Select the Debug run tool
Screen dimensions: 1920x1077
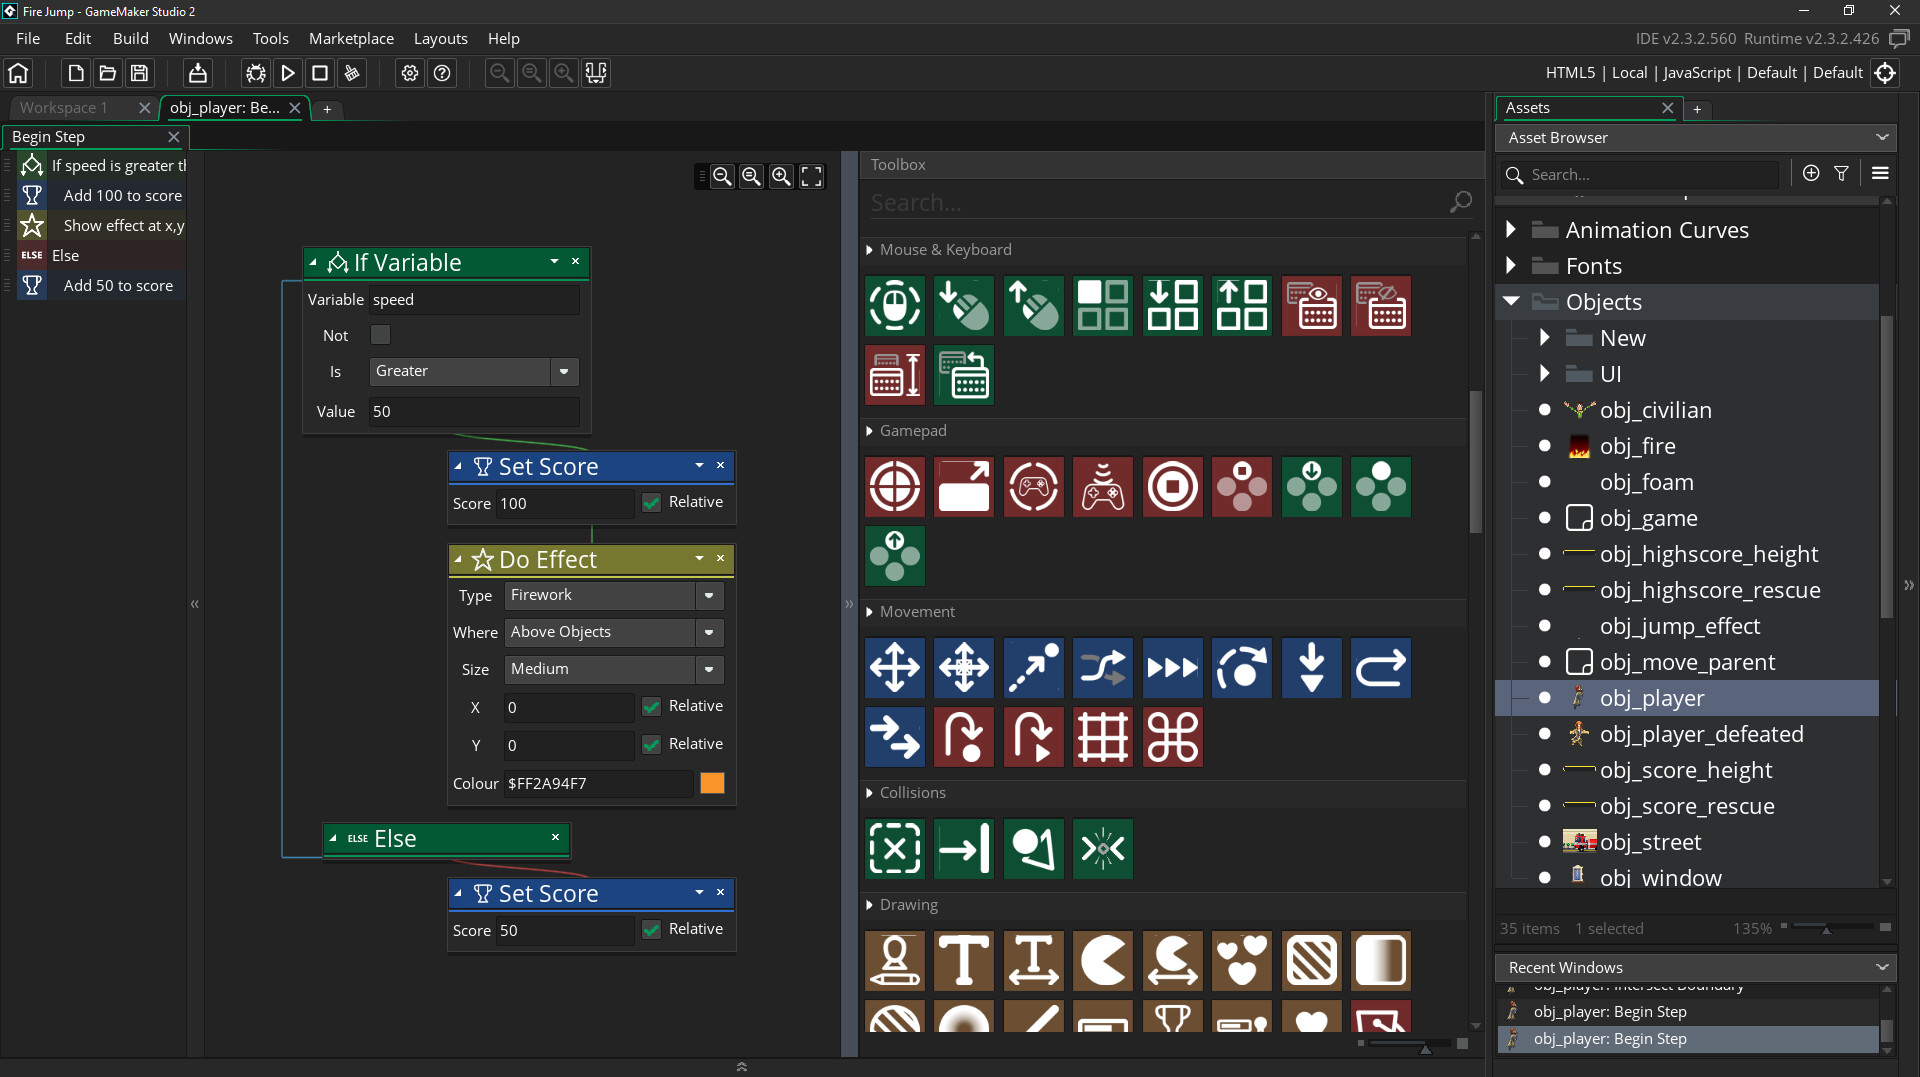255,73
